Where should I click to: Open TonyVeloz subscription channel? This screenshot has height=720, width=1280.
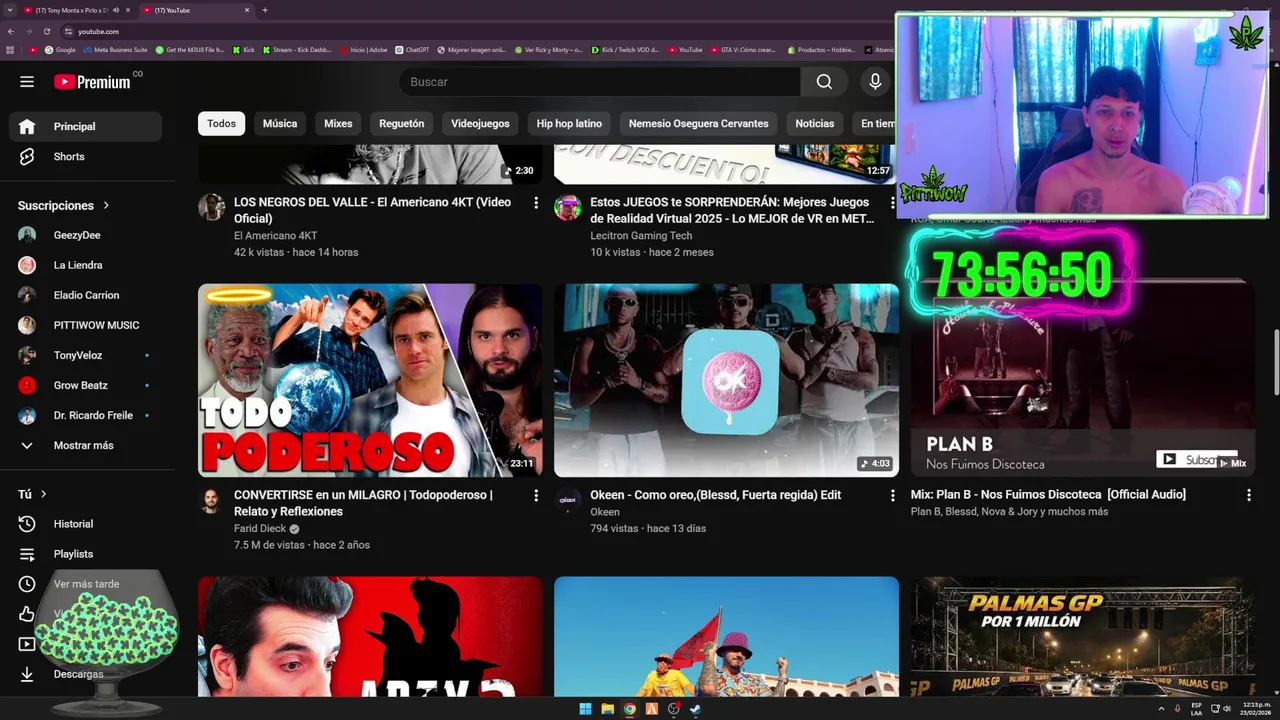coord(86,356)
